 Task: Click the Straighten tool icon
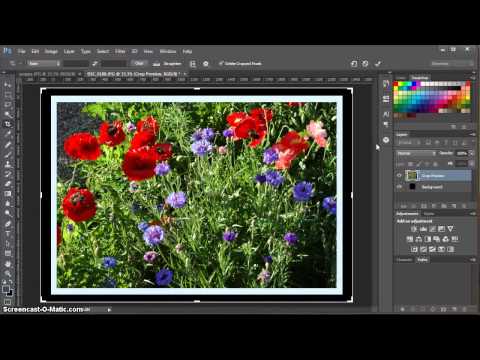pos(156,64)
